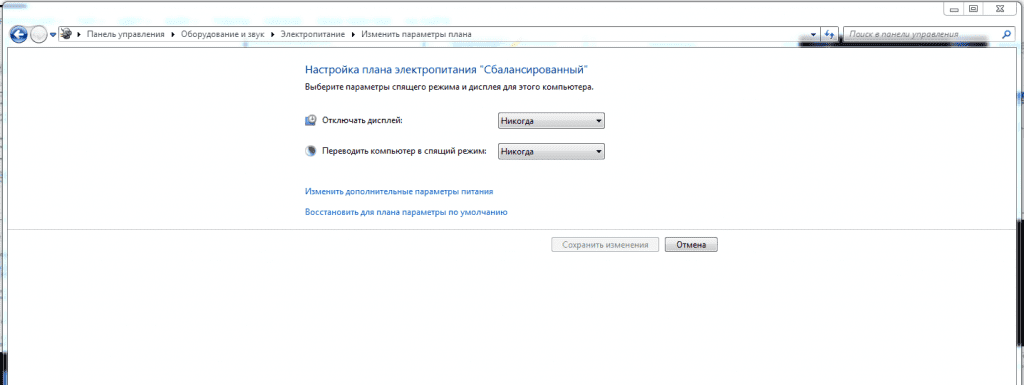Go back with the blue Back arrow
Screen dimensions: 1024x385
click(x=20, y=35)
